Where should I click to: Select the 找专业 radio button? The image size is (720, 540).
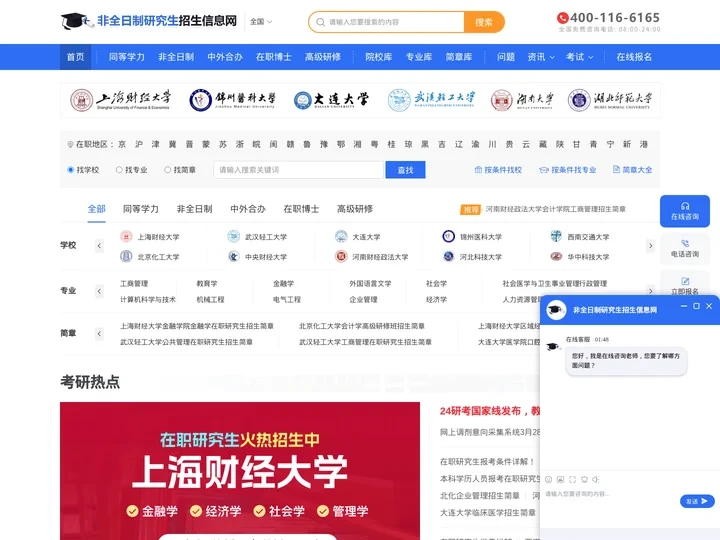point(119,170)
